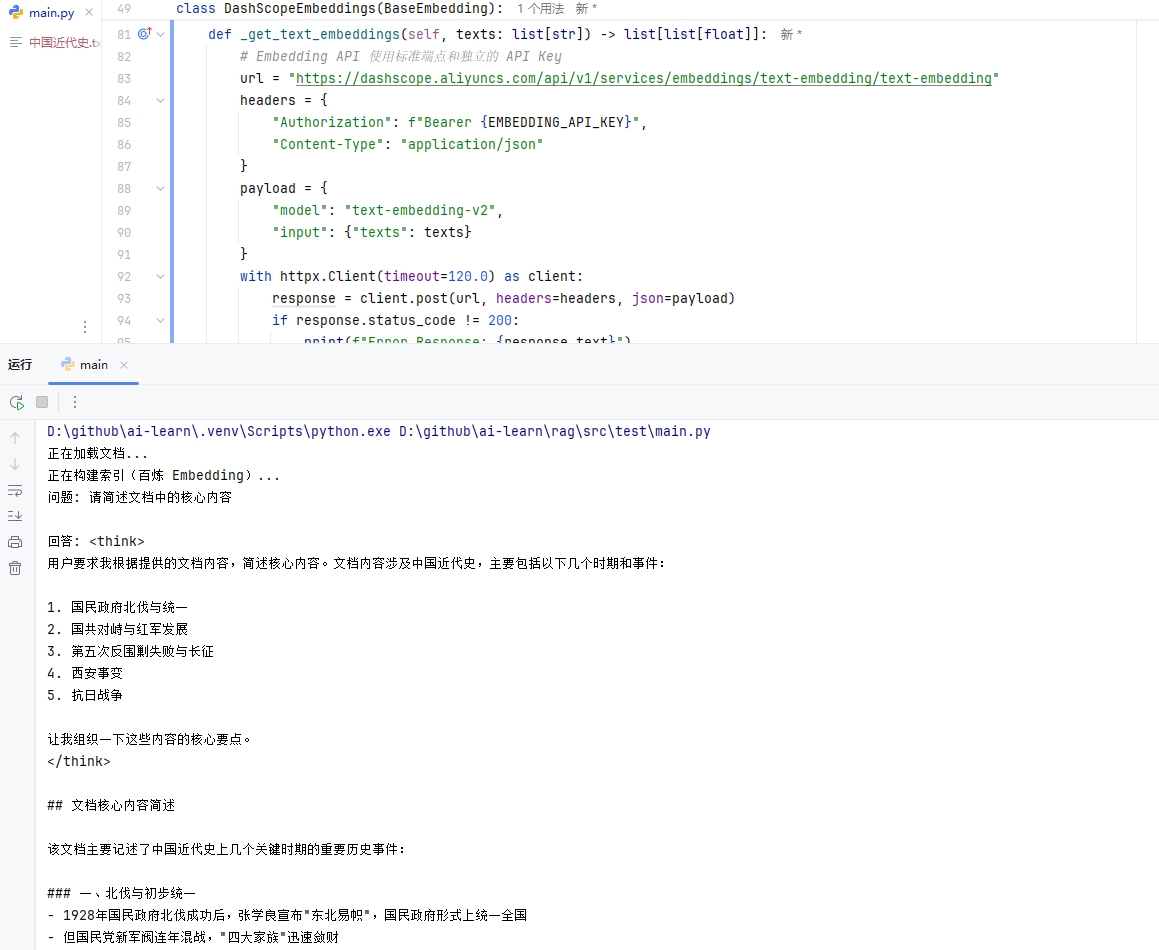Open more options in the Run toolbar
The width and height of the screenshot is (1159, 950).
coord(75,402)
